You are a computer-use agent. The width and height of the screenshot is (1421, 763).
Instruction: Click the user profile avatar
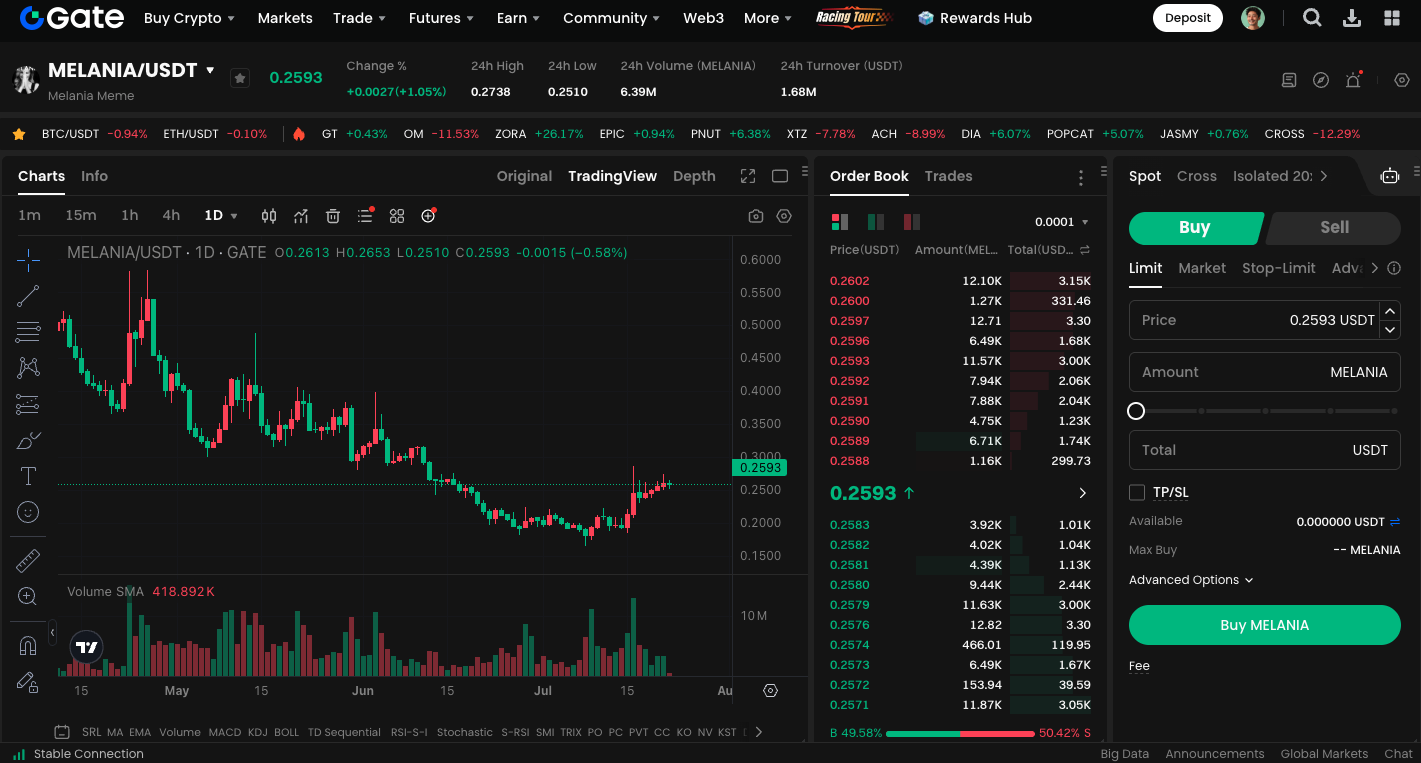point(1253,18)
